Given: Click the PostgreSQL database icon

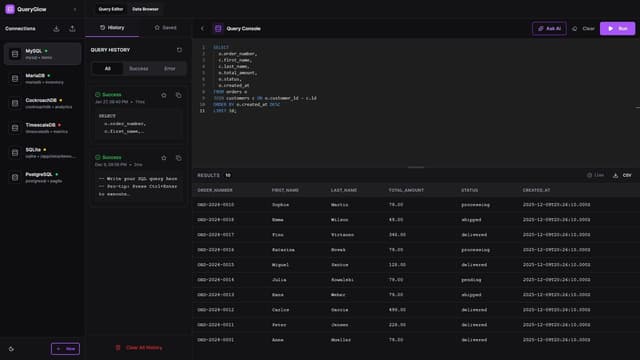Looking at the screenshot, I should coord(15,177).
